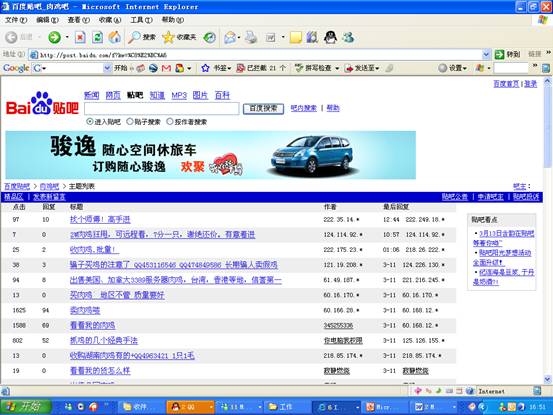Switch to the MP3 tab on Baidu
Viewport: 553px width, 415px height.
(179, 95)
